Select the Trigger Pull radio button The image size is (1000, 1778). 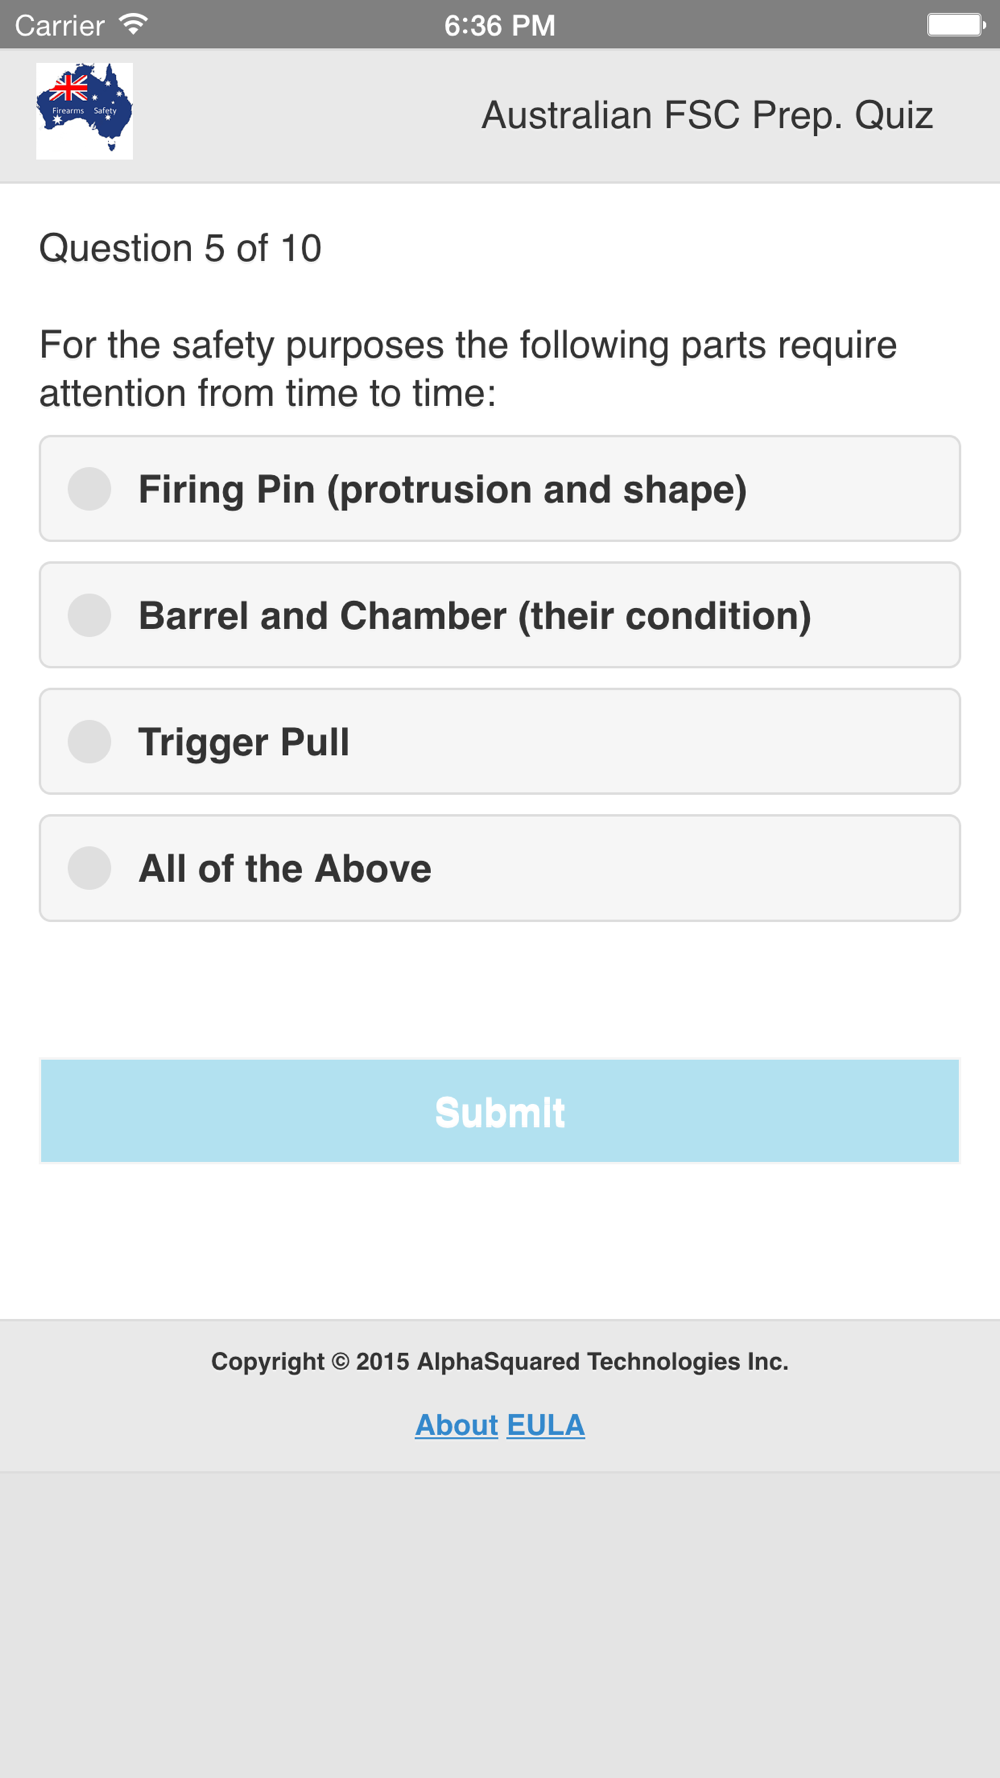[x=89, y=742]
